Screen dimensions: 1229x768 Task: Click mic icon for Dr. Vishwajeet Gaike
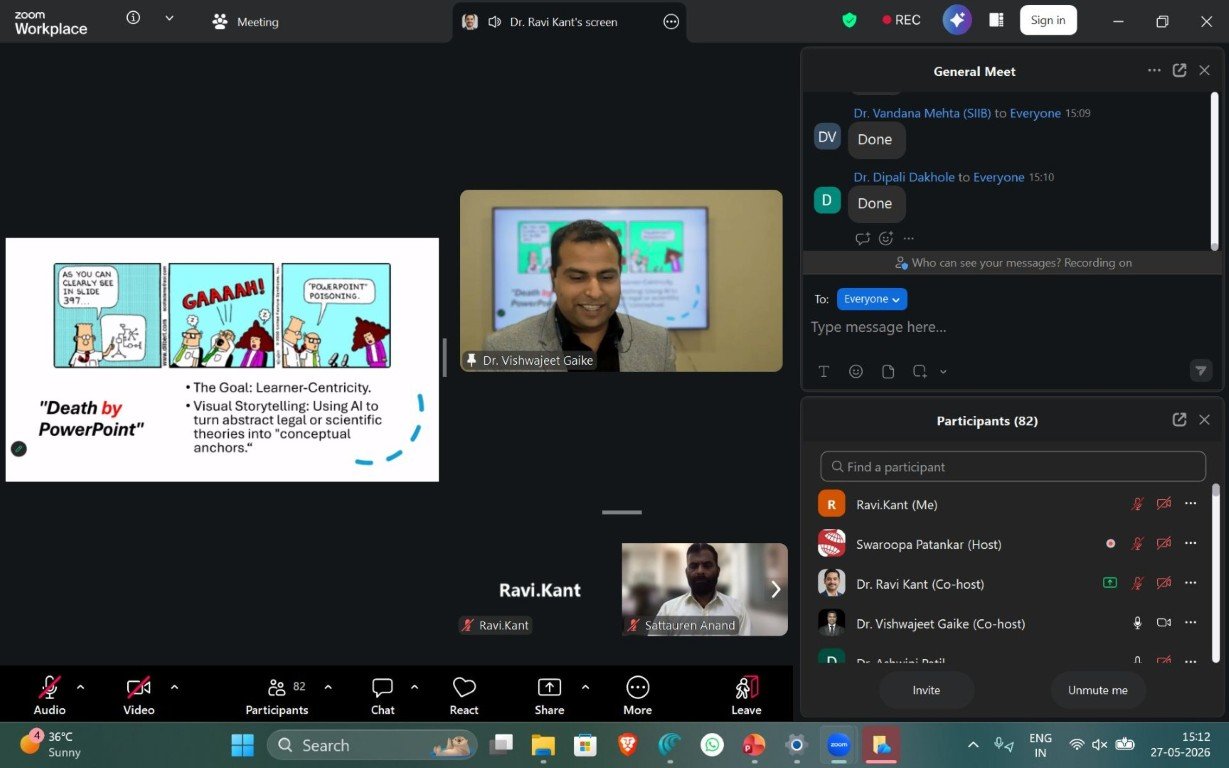(x=1137, y=622)
